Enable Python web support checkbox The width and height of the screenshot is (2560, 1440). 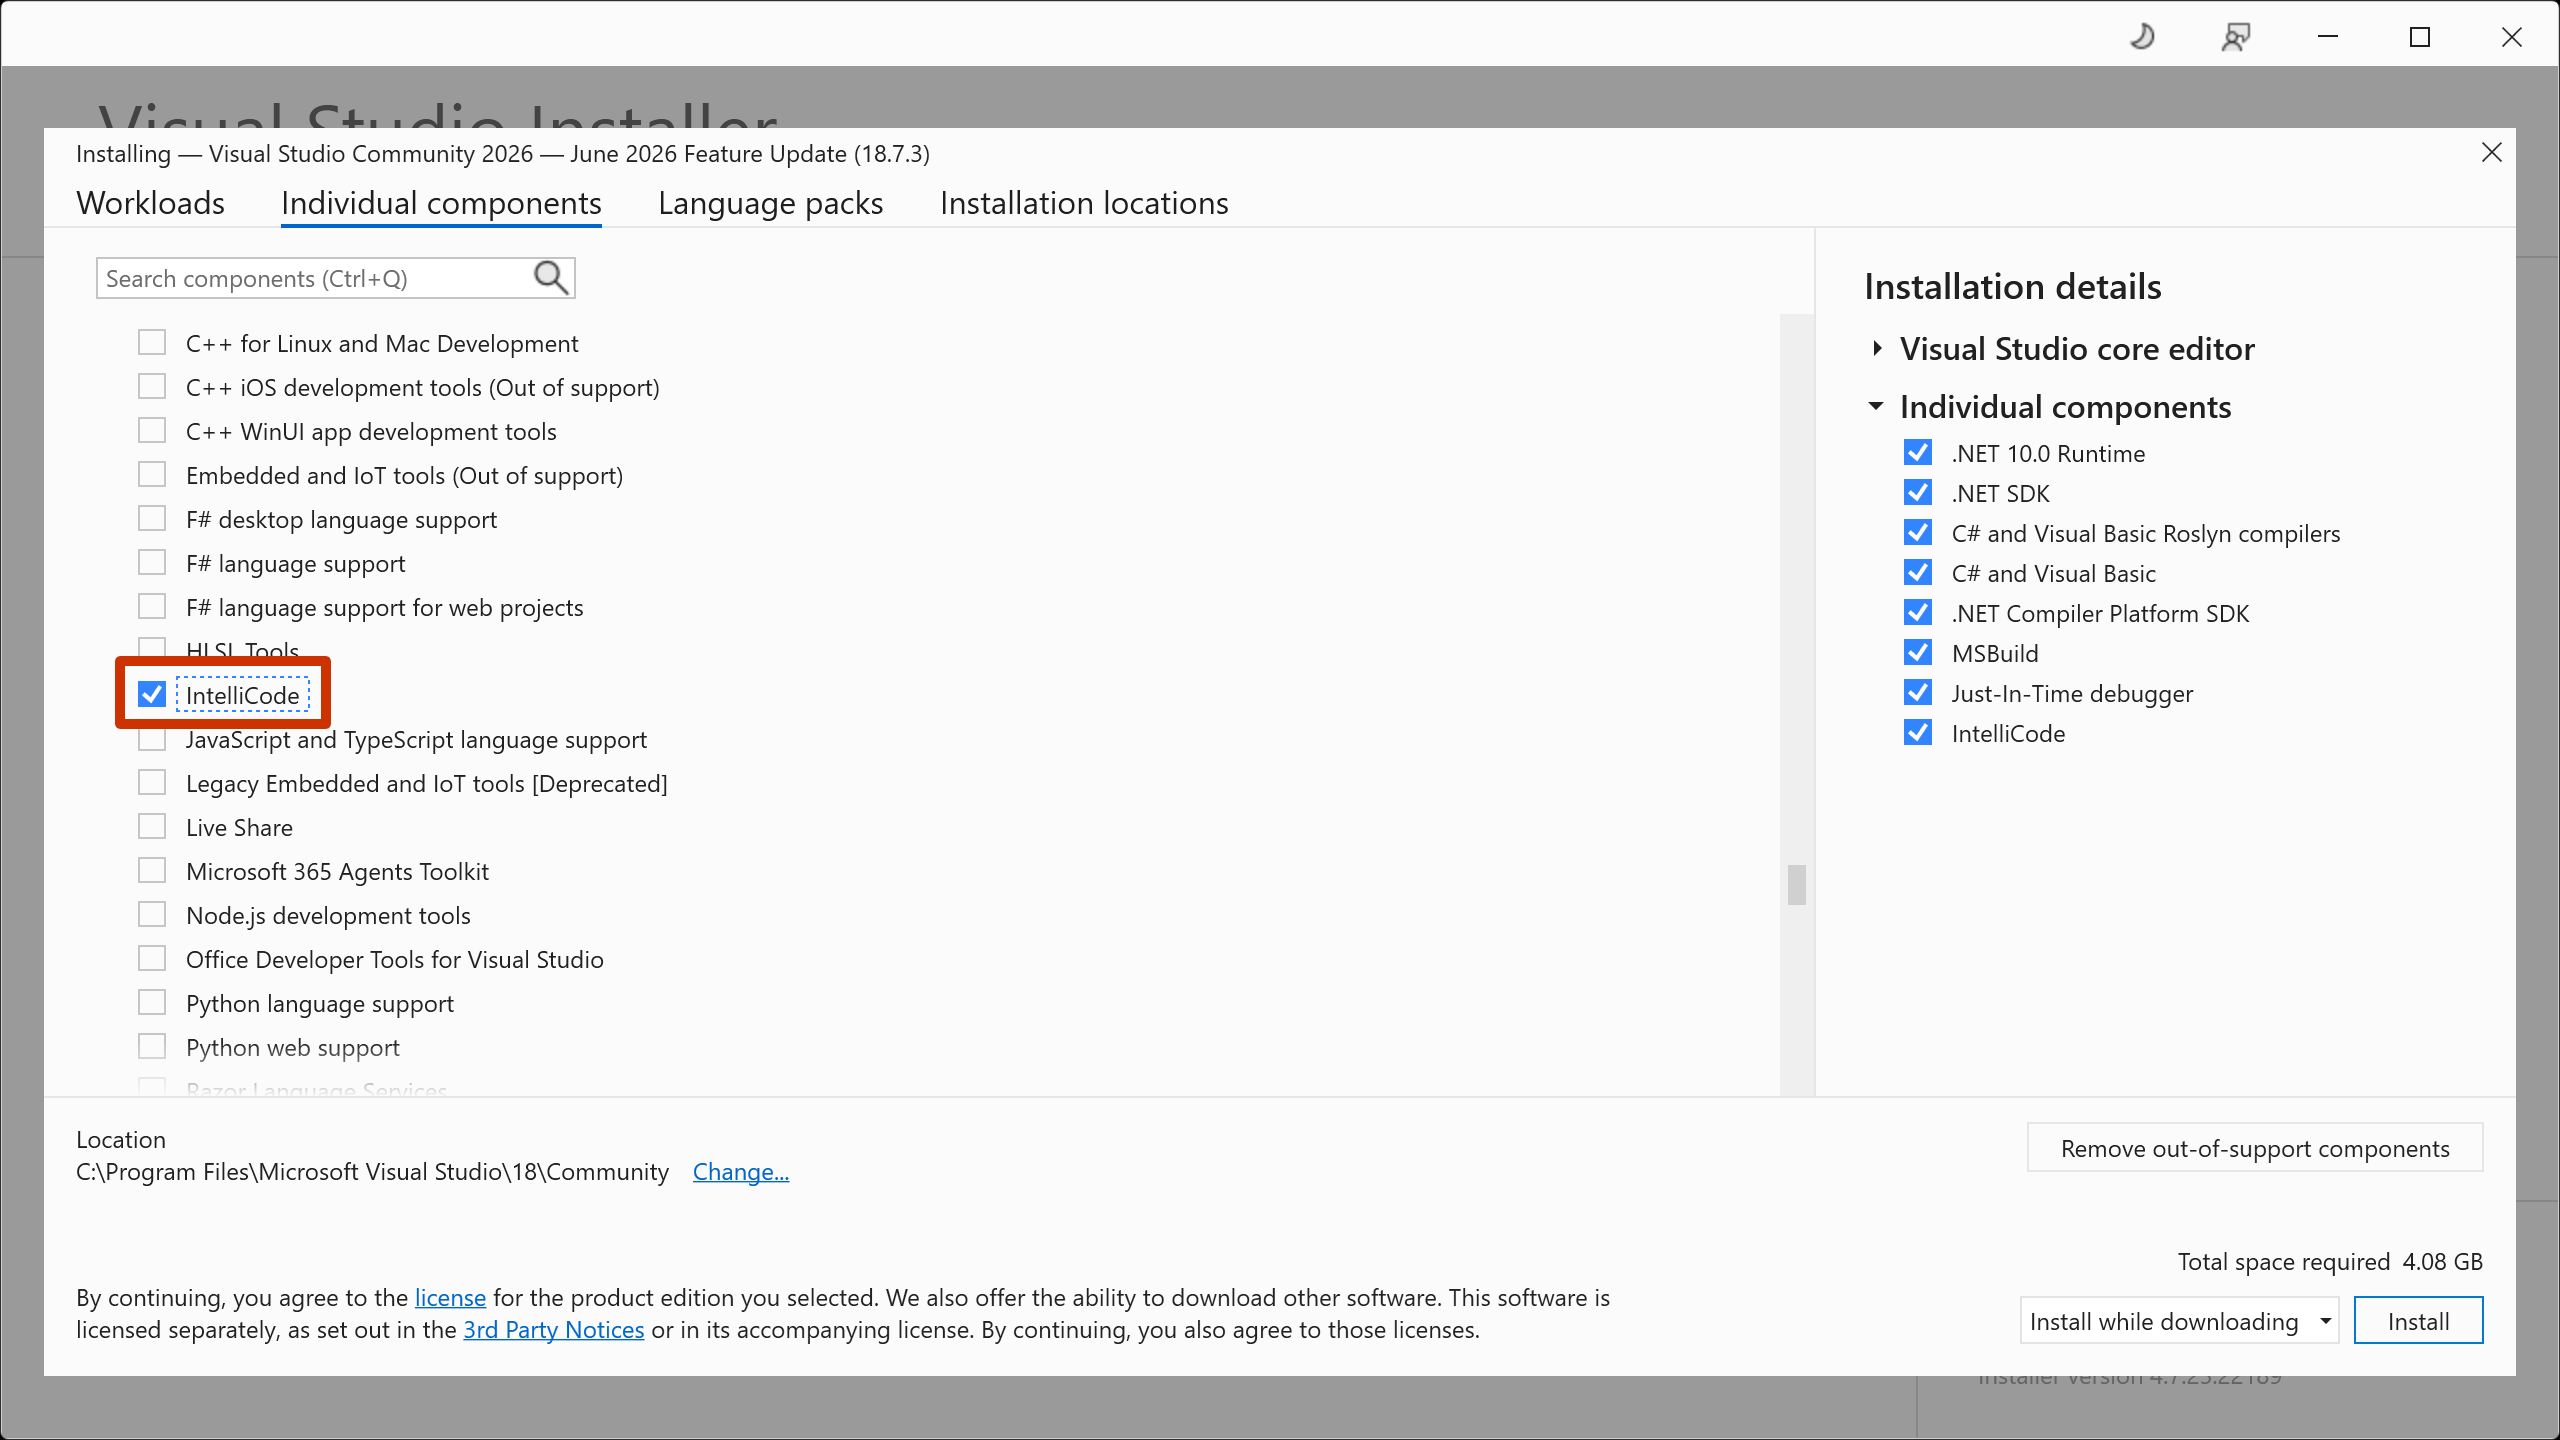pyautogui.click(x=152, y=1047)
